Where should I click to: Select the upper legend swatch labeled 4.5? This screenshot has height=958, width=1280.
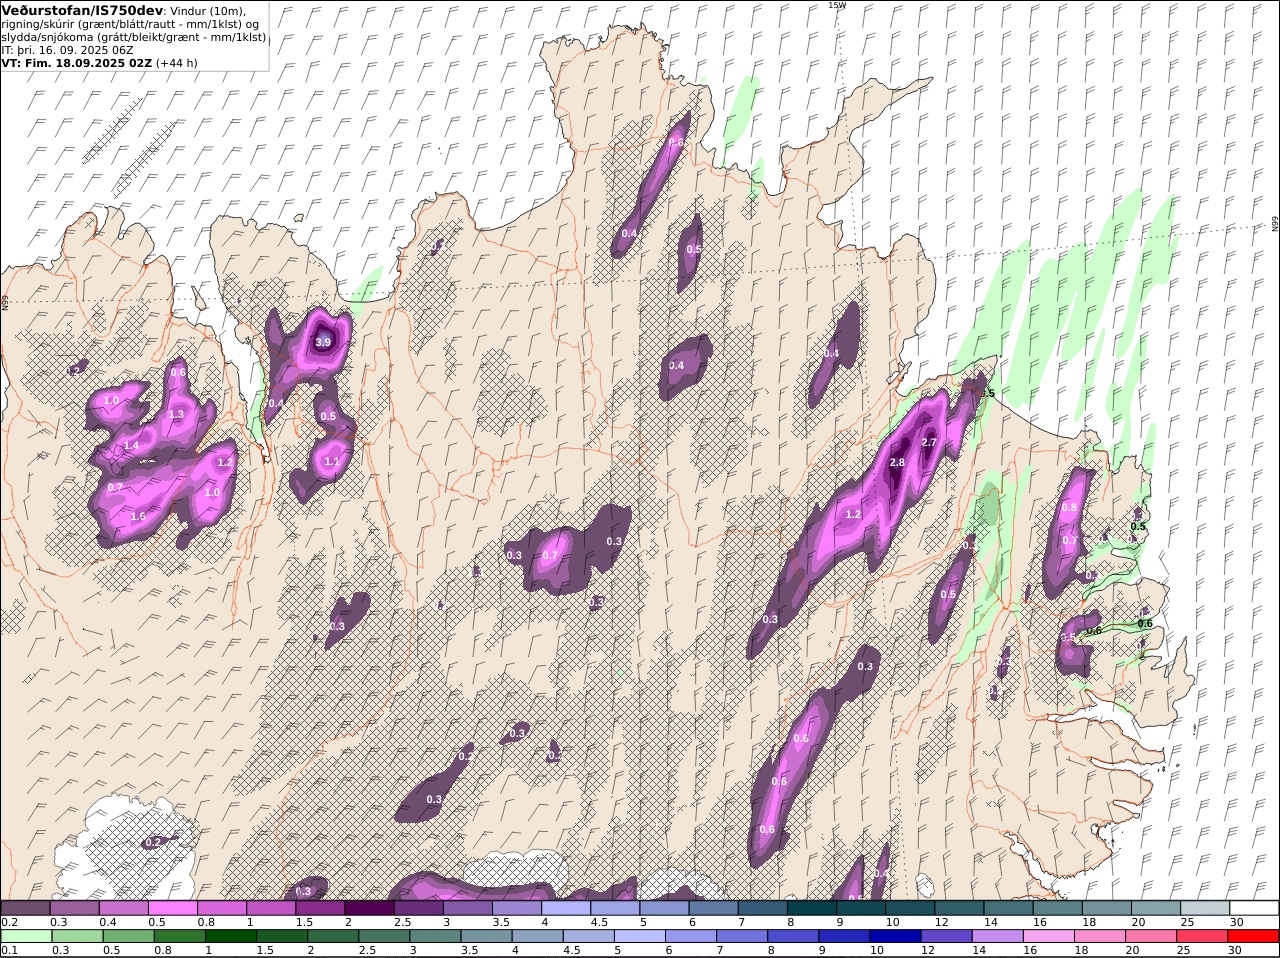click(615, 908)
